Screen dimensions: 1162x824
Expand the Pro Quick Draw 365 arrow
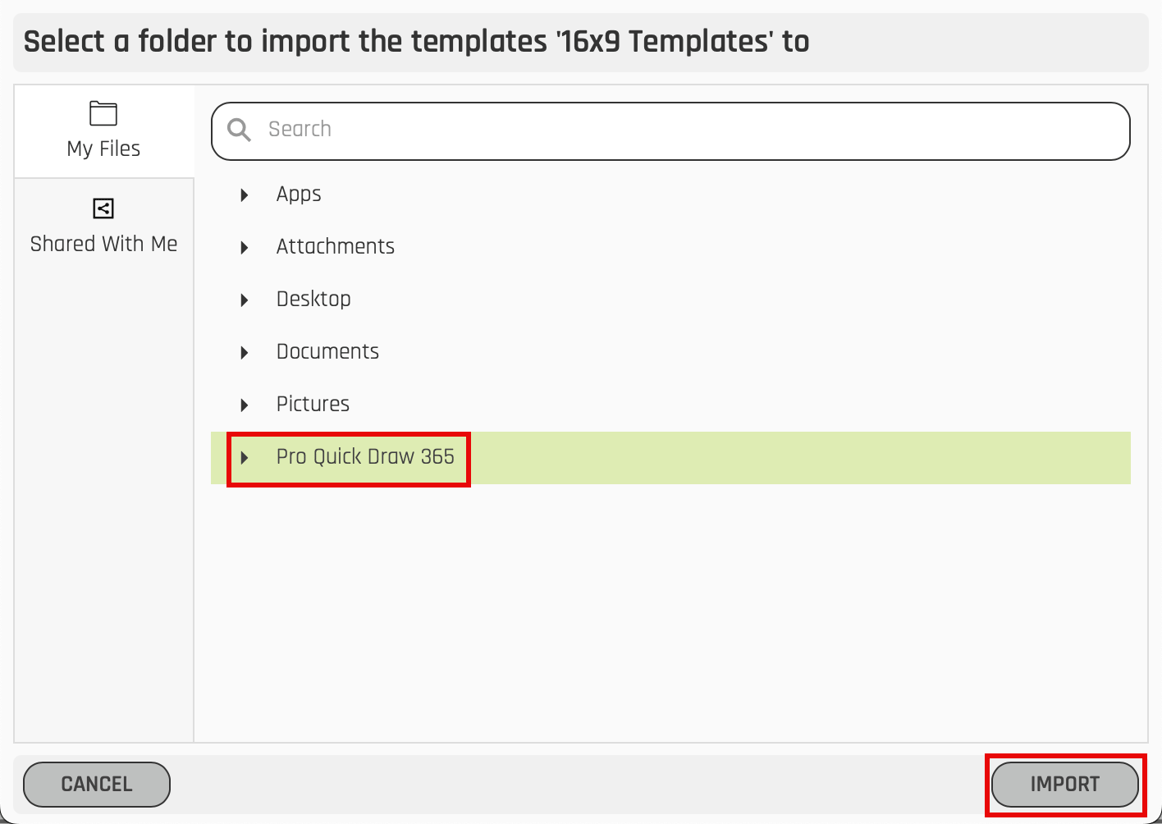coord(245,458)
